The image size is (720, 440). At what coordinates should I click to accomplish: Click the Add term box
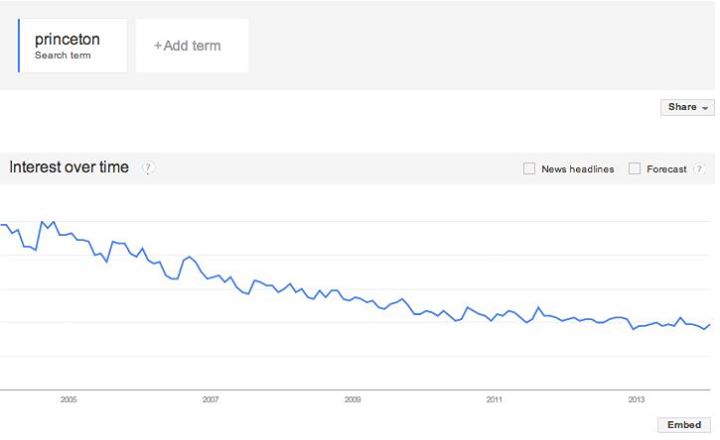[192, 46]
